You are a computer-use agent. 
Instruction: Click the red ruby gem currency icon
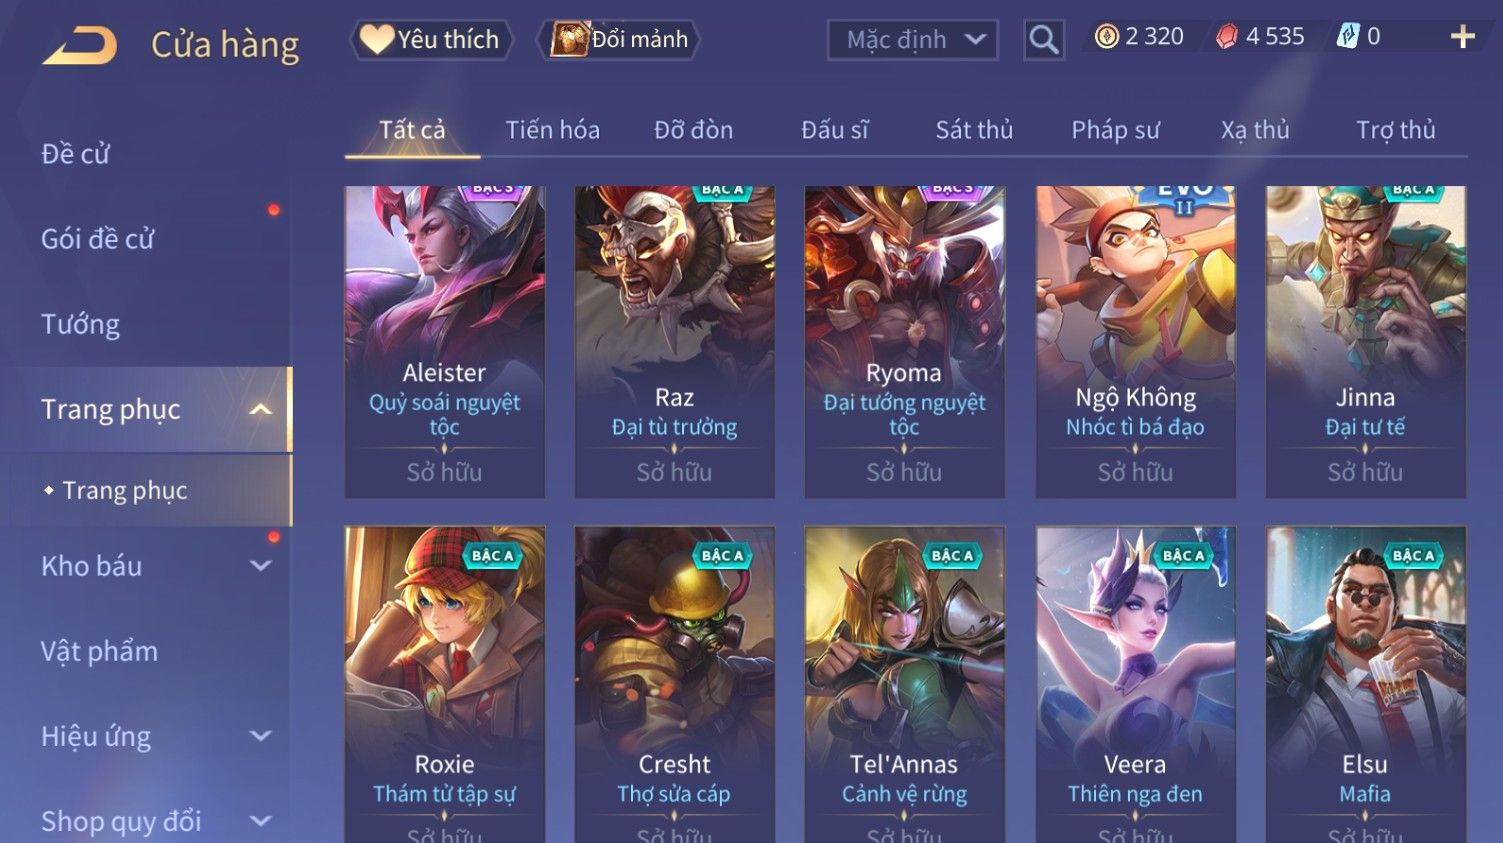click(1226, 37)
